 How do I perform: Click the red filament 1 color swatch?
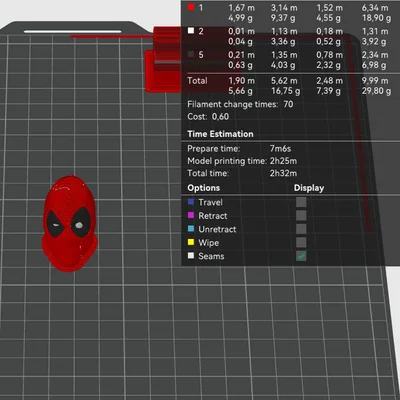191,7
